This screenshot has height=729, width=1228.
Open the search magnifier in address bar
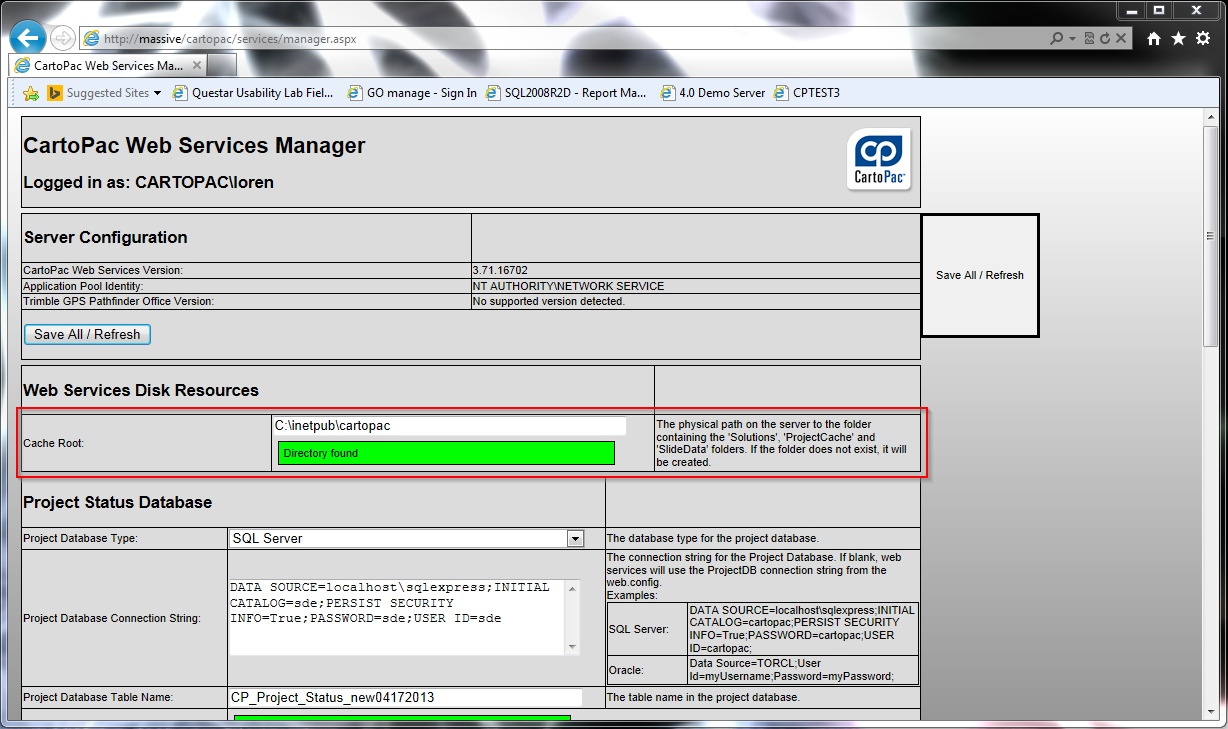tap(1056, 39)
